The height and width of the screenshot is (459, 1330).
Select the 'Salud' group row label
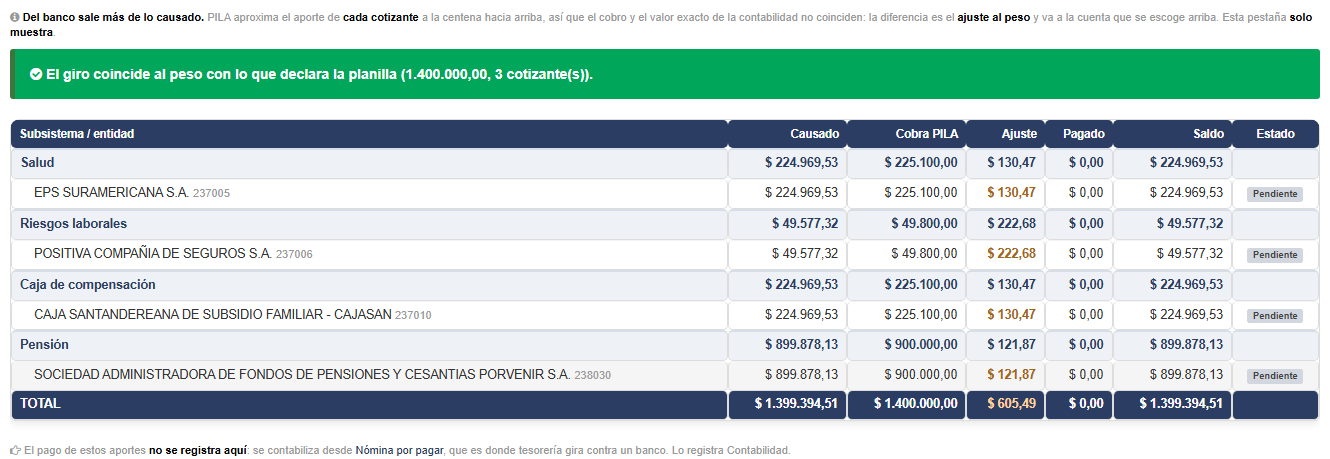(37, 162)
